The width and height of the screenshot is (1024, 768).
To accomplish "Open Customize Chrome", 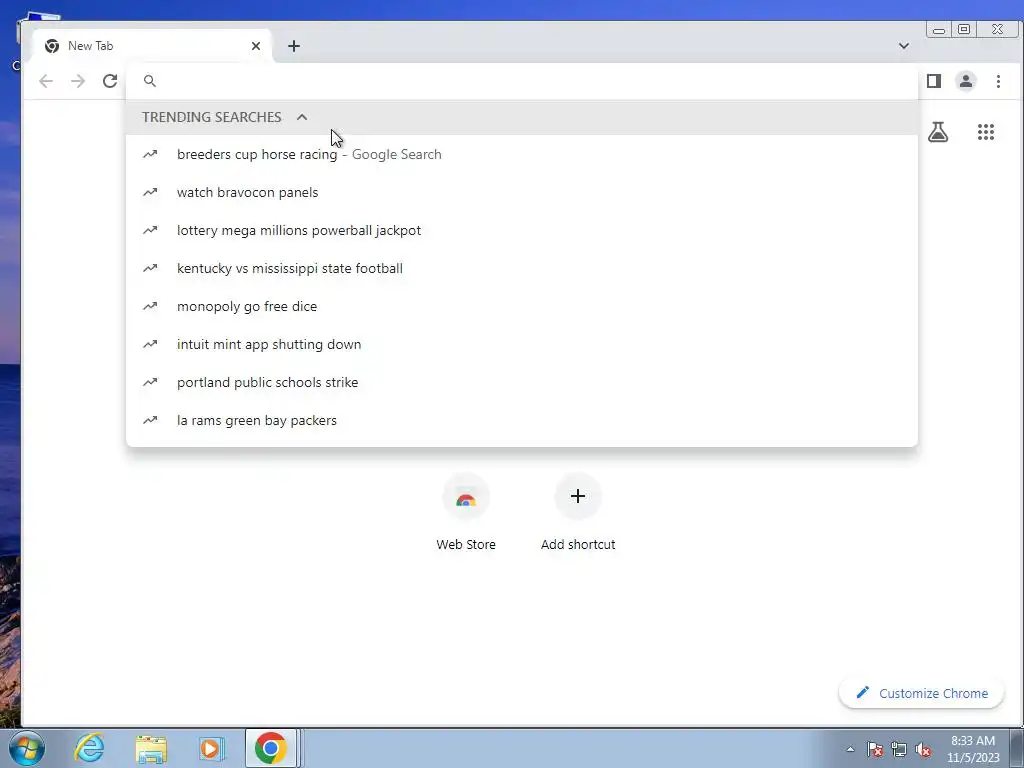I will coord(921,693).
